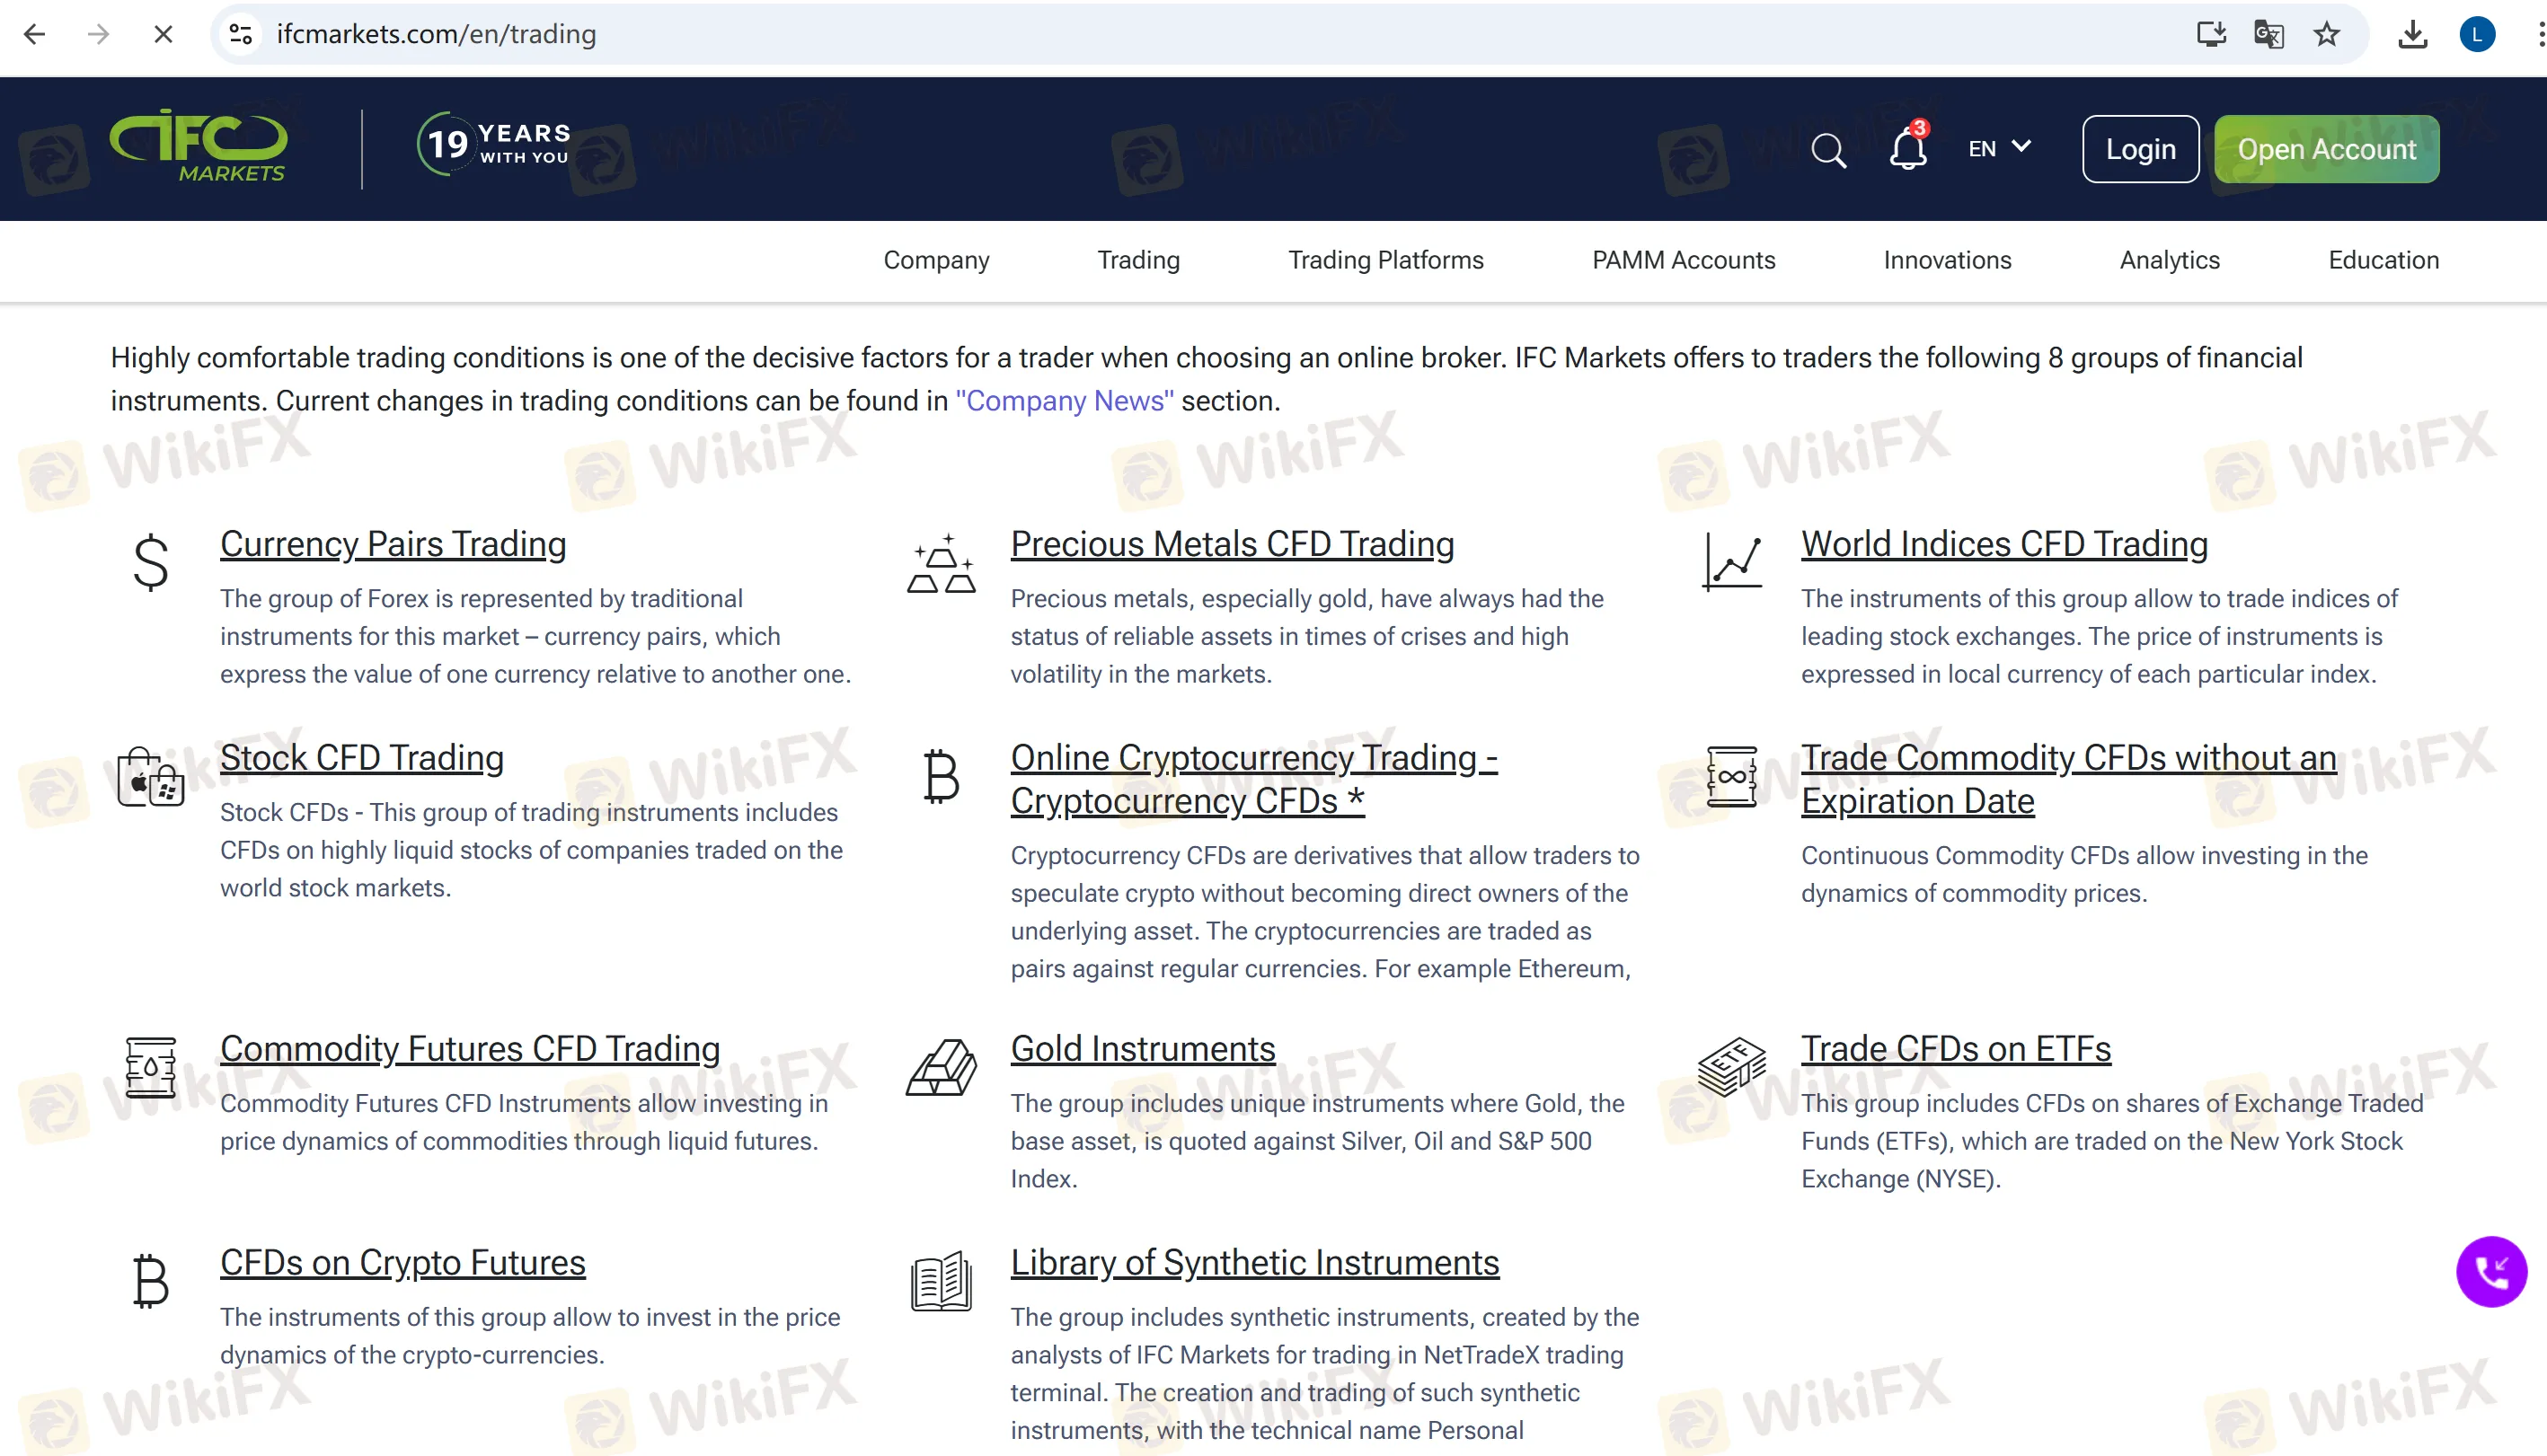
Task: Go forward in browser history
Action: point(98,34)
